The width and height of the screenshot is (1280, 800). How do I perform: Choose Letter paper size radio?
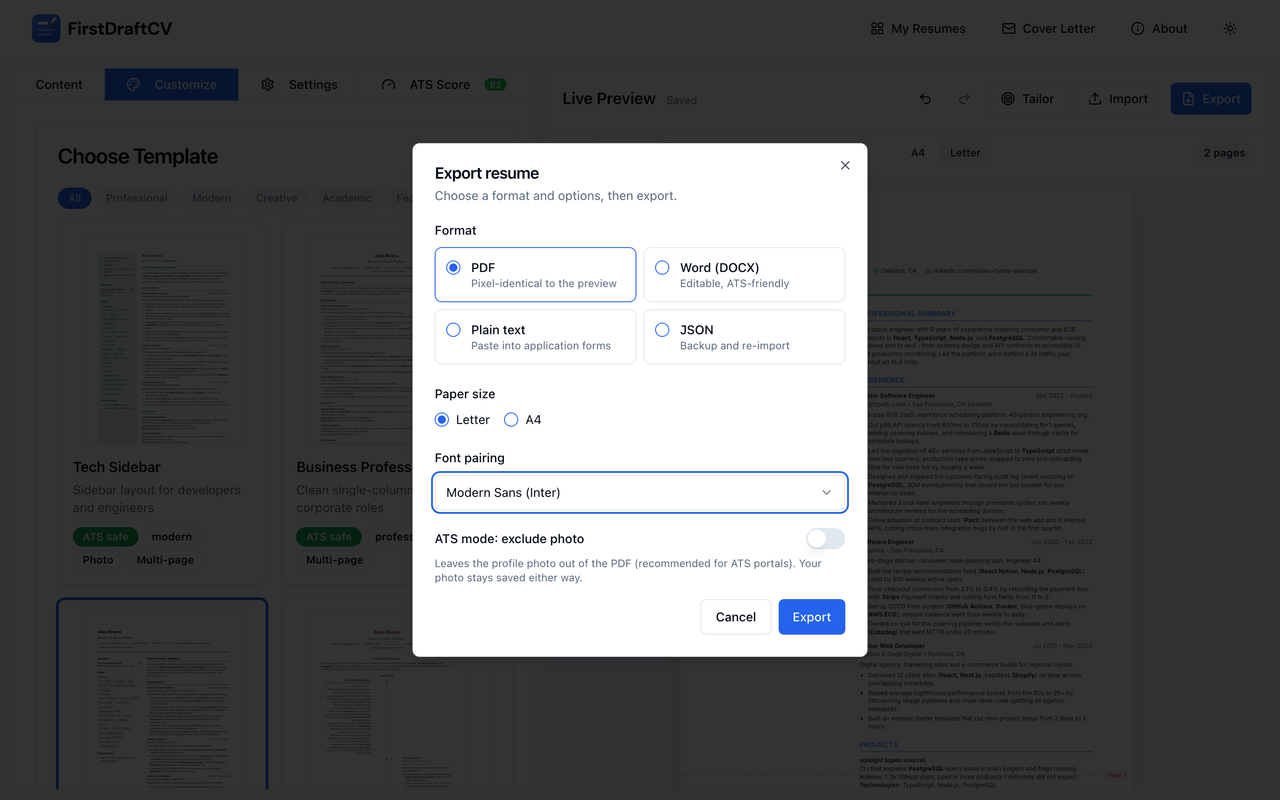pyautogui.click(x=442, y=420)
